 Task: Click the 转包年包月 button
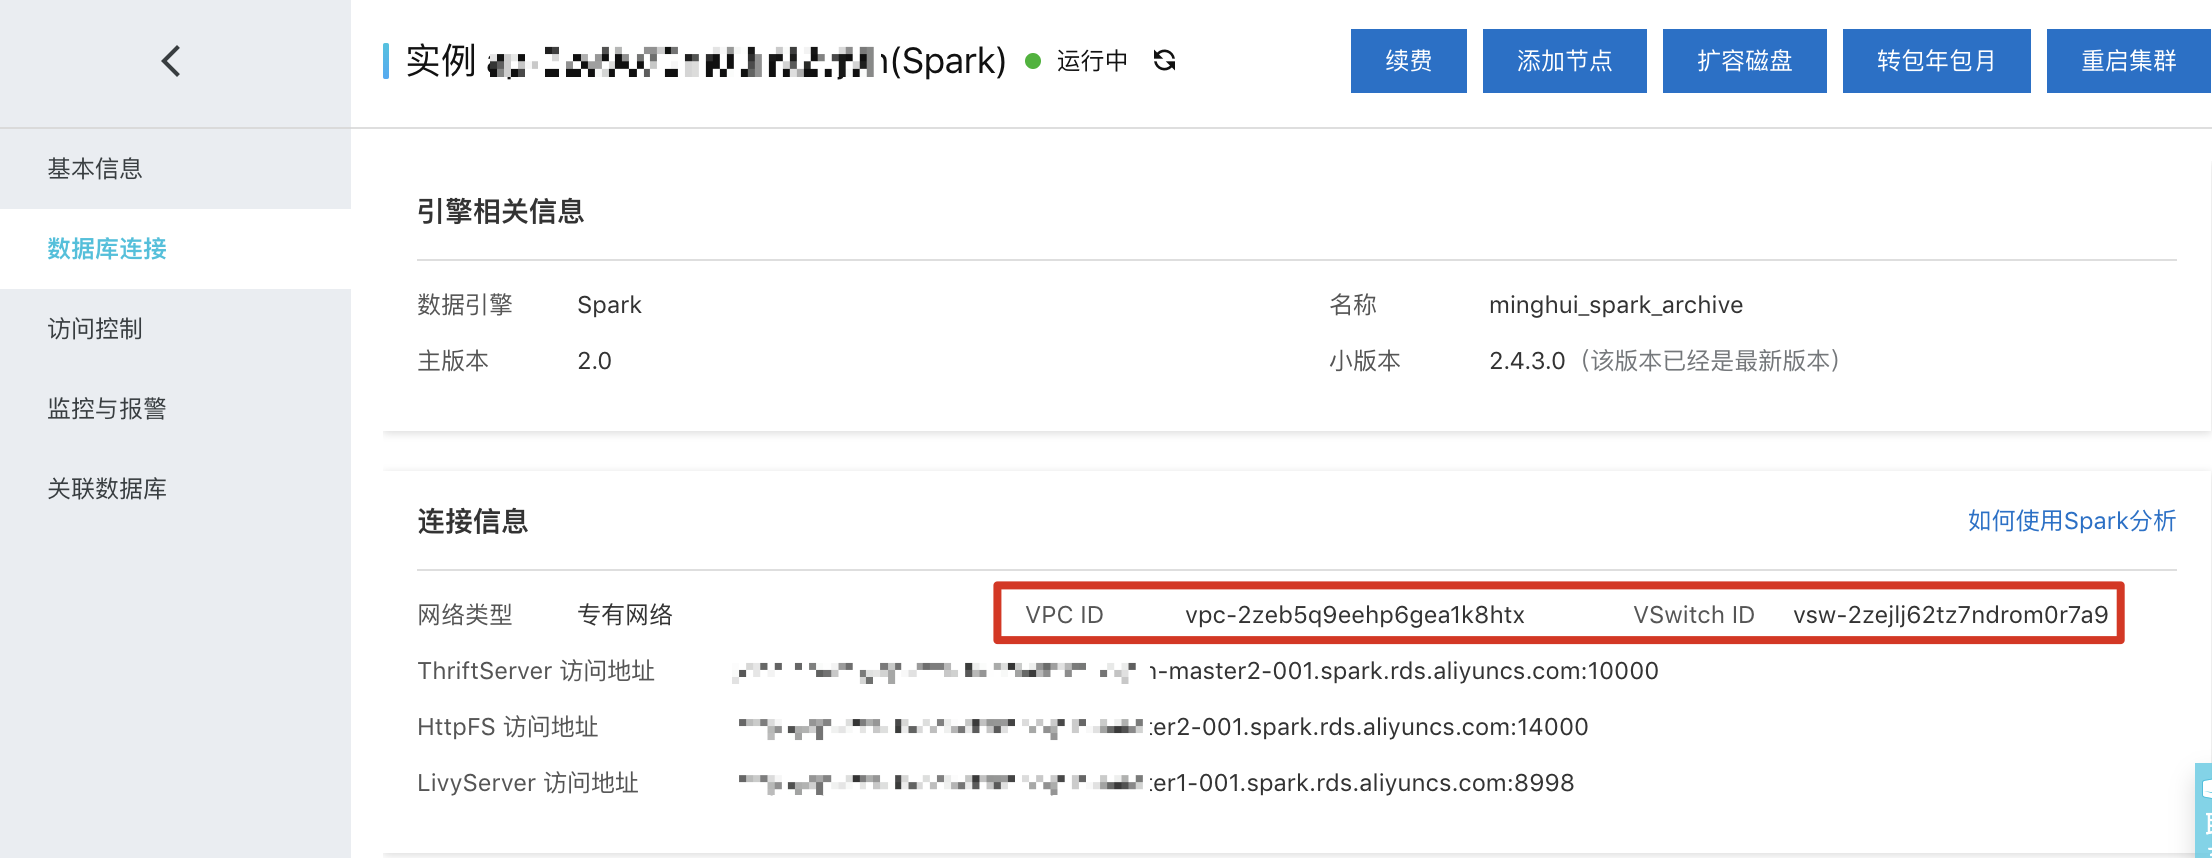point(1936,61)
